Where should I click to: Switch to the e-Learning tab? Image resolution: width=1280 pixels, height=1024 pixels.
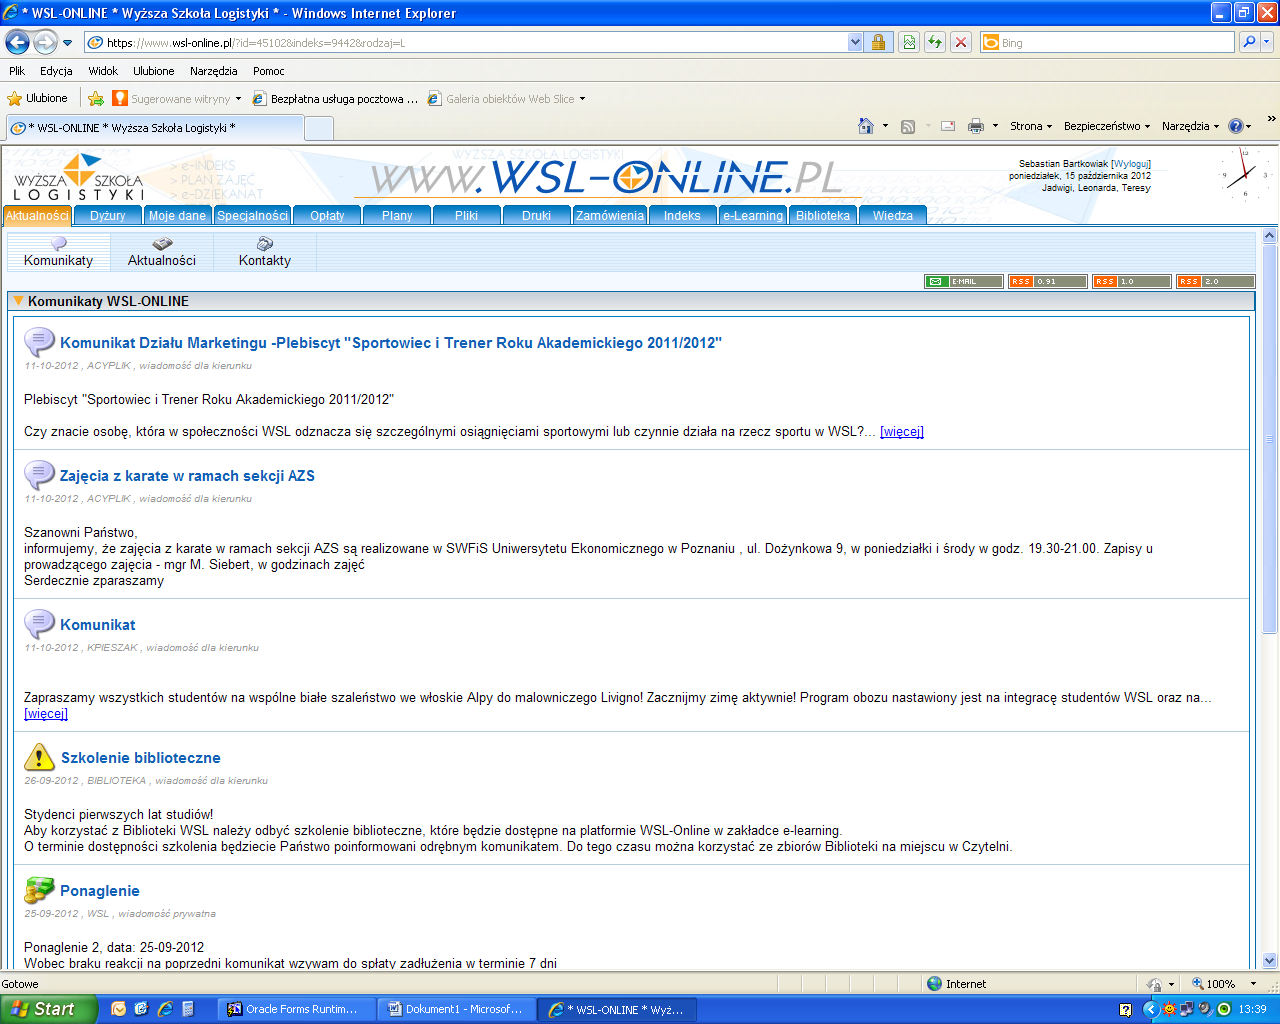click(753, 215)
